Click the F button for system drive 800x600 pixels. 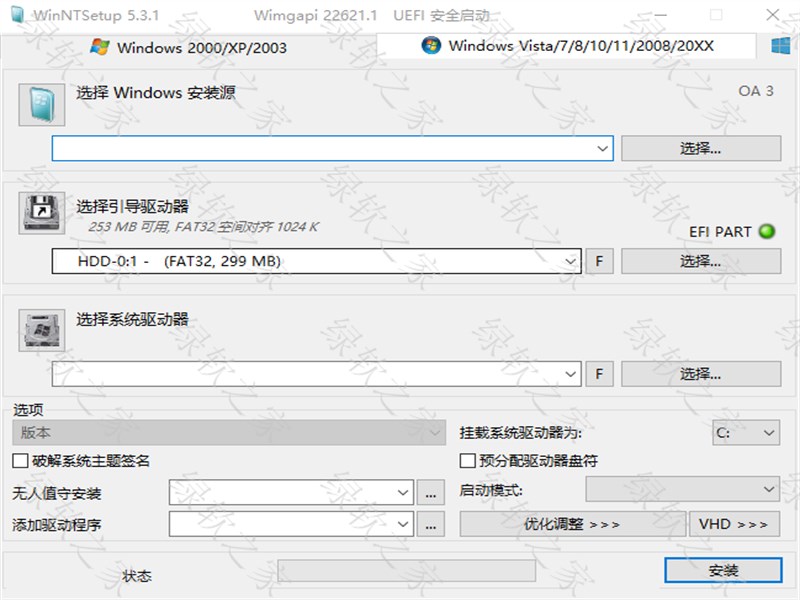(599, 374)
